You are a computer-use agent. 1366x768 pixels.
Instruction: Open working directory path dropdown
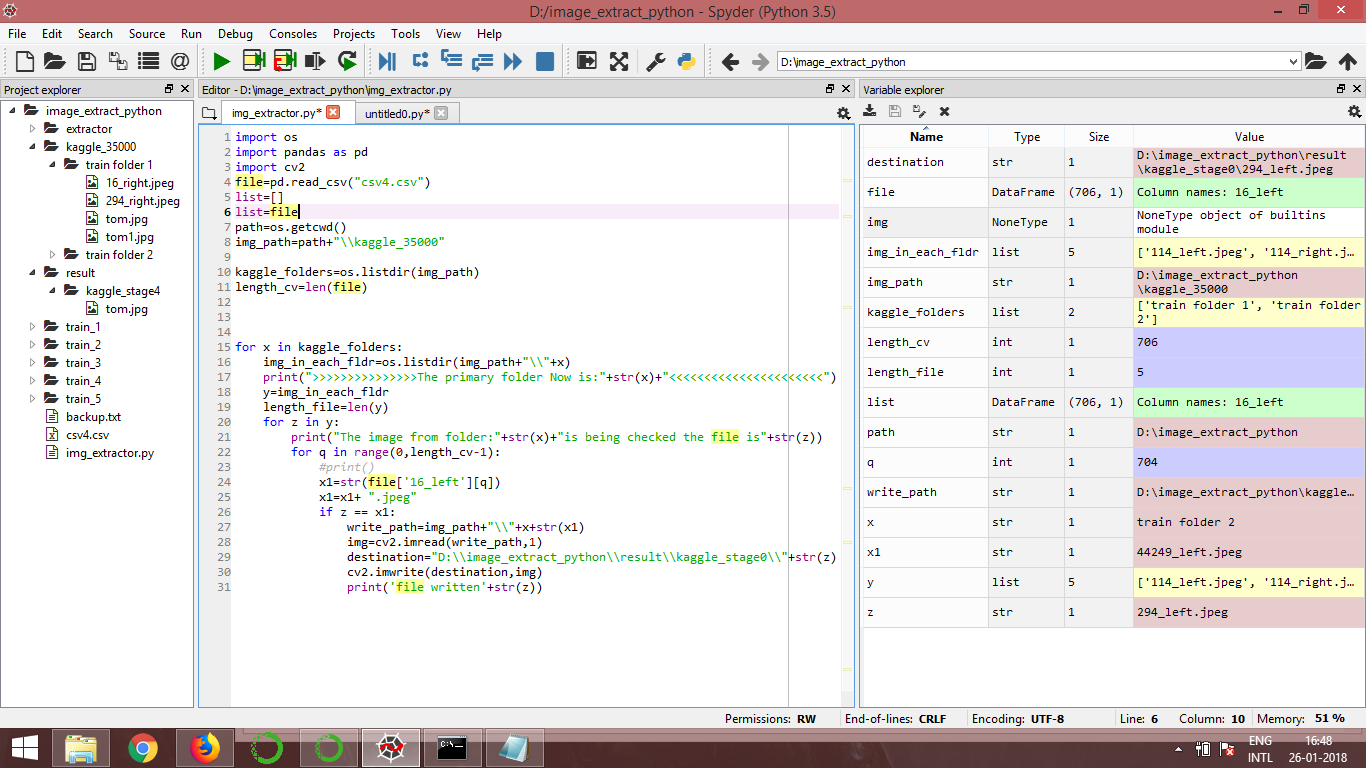click(x=1292, y=62)
